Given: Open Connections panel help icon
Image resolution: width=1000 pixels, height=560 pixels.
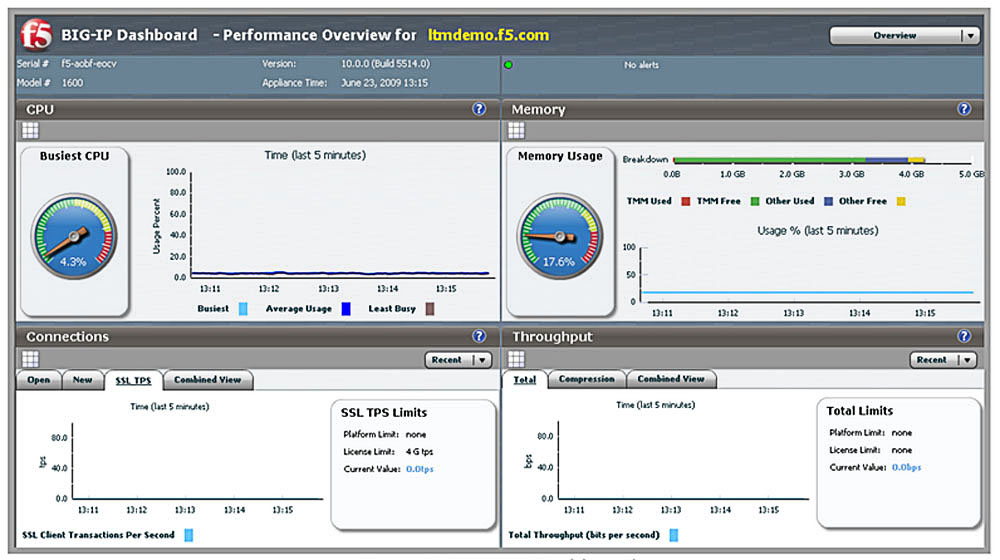Looking at the screenshot, I should coord(479,336).
